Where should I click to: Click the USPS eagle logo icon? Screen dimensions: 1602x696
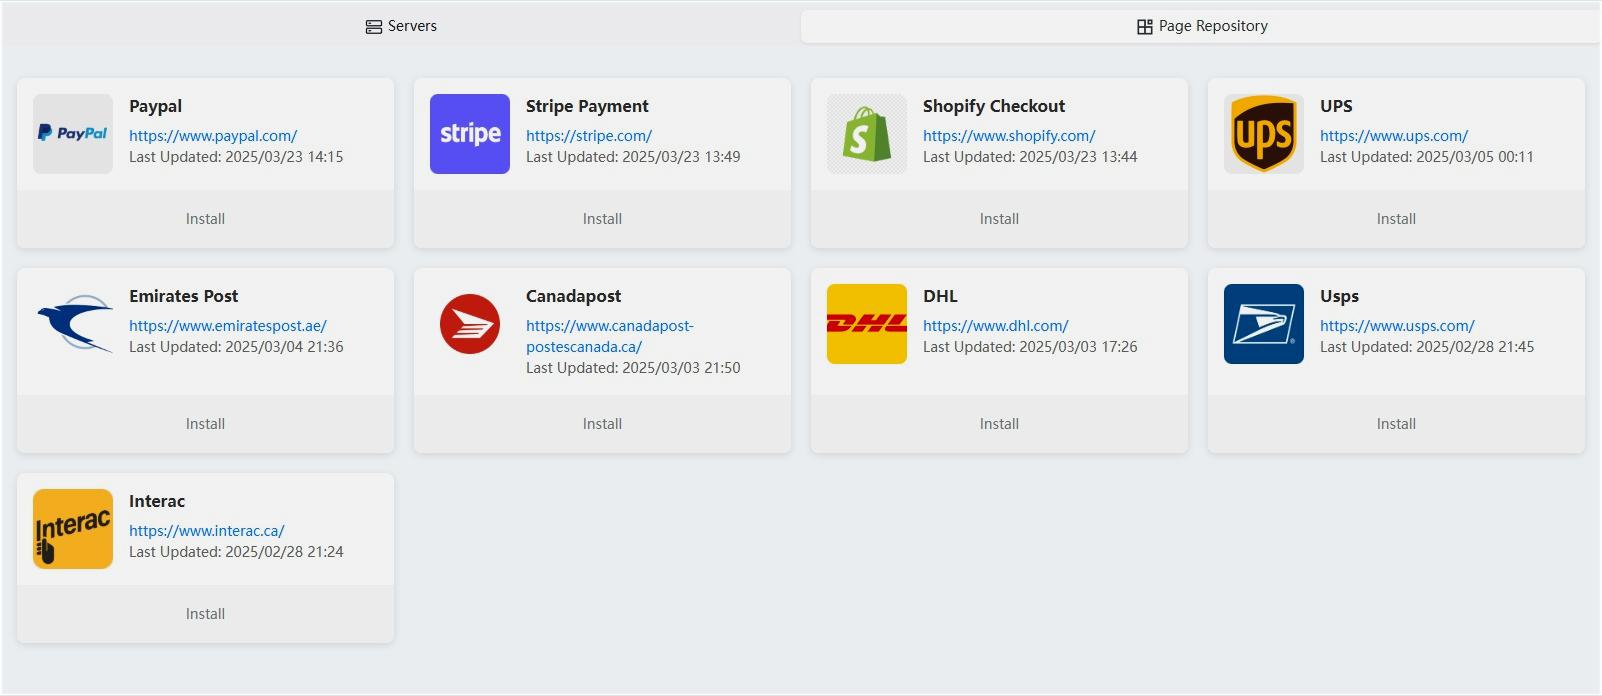pos(1264,324)
